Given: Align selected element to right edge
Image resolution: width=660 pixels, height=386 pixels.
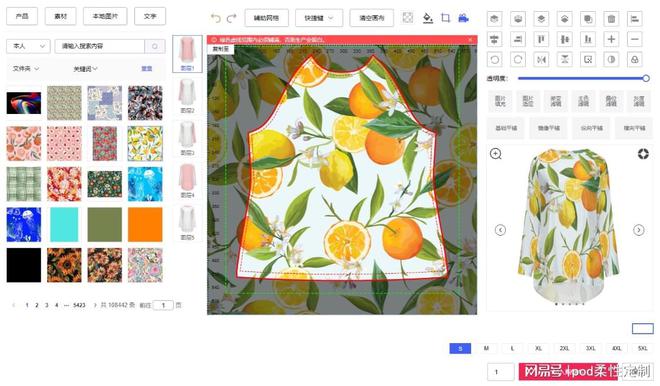Looking at the screenshot, I should coord(518,39).
